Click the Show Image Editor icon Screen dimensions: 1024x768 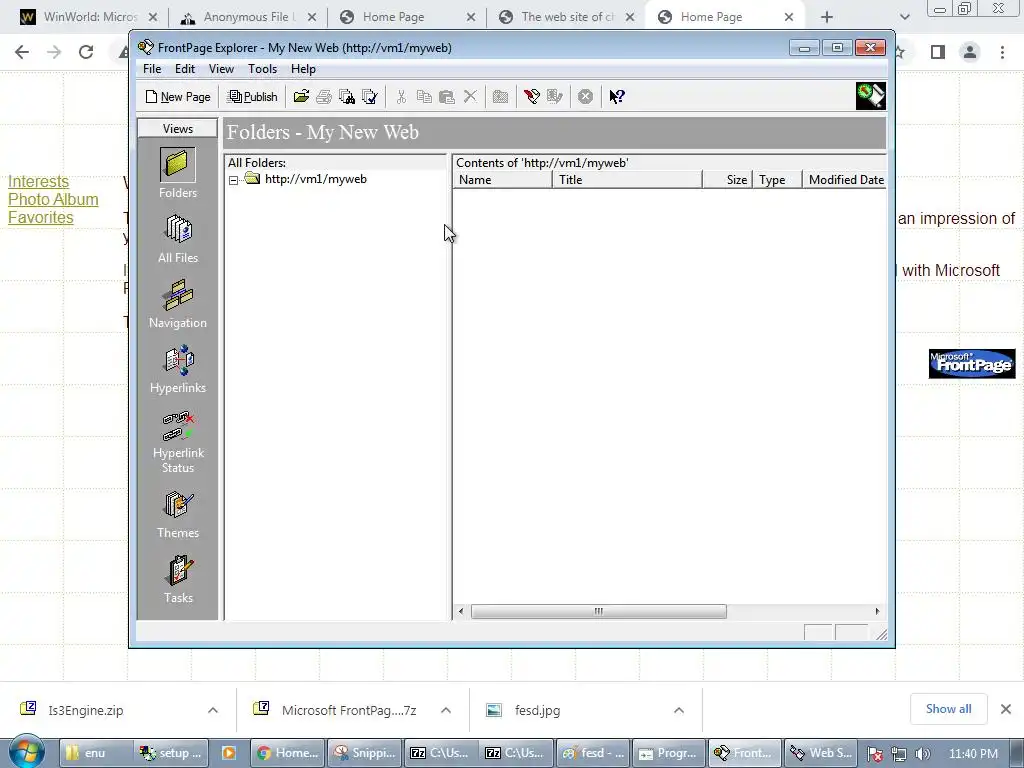554,97
